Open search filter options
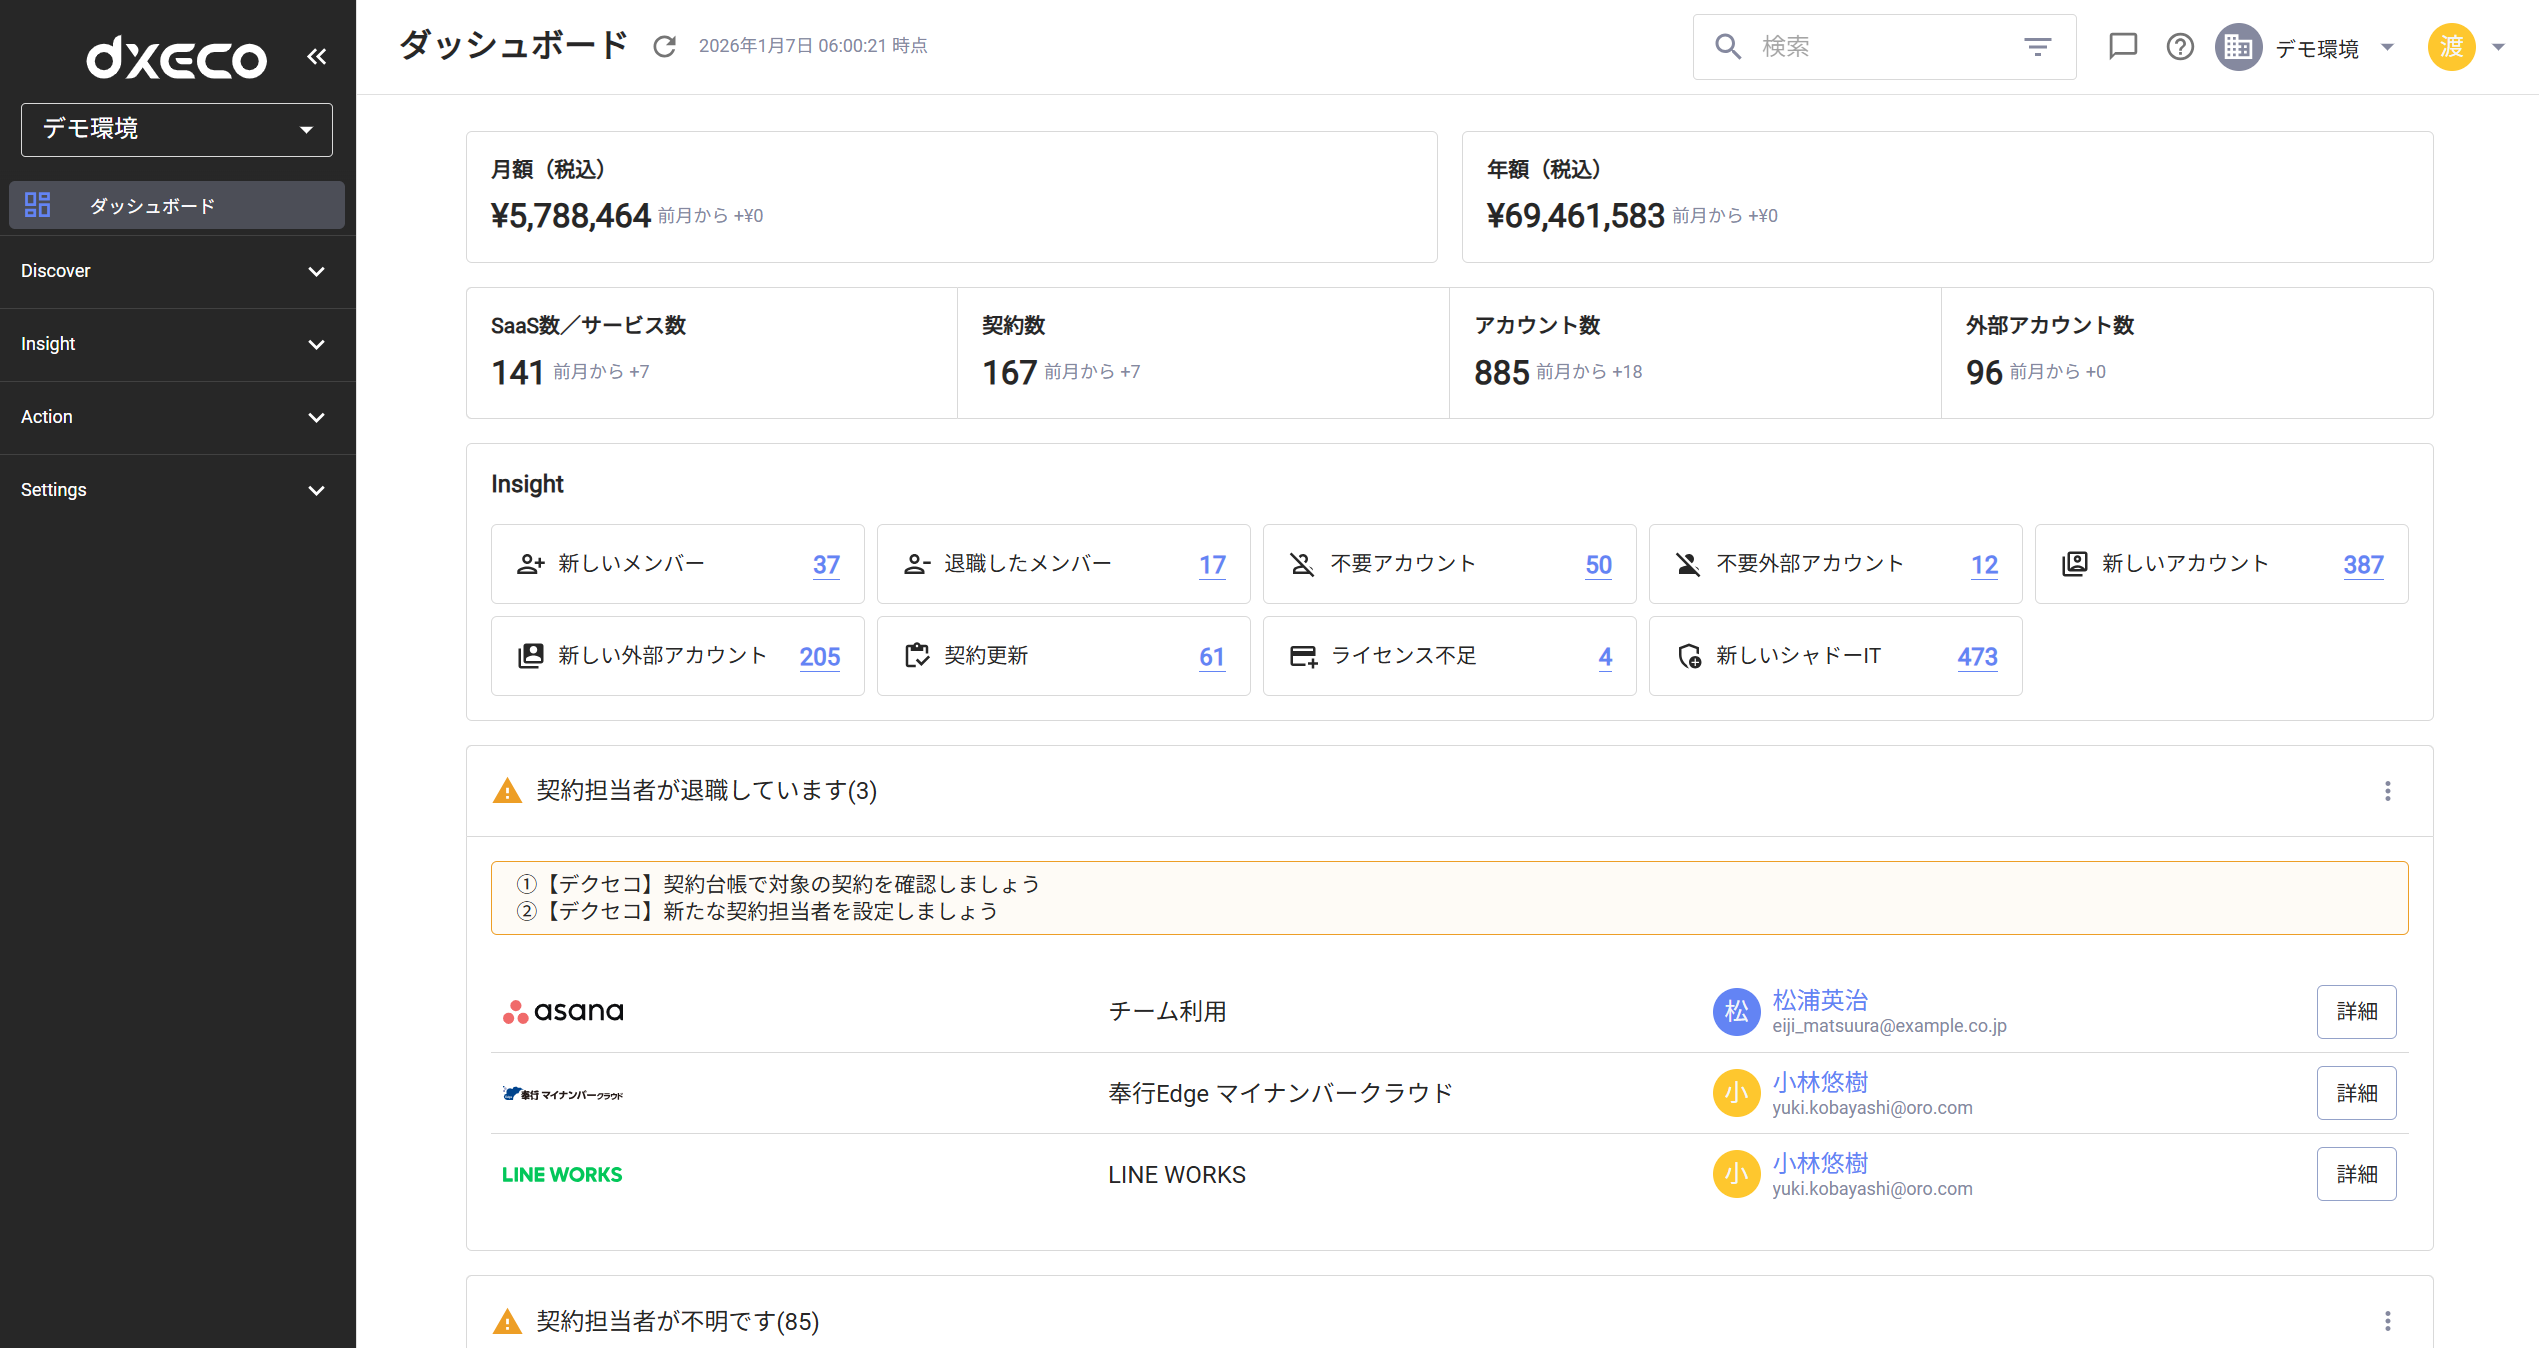The width and height of the screenshot is (2539, 1348). coord(2037,46)
